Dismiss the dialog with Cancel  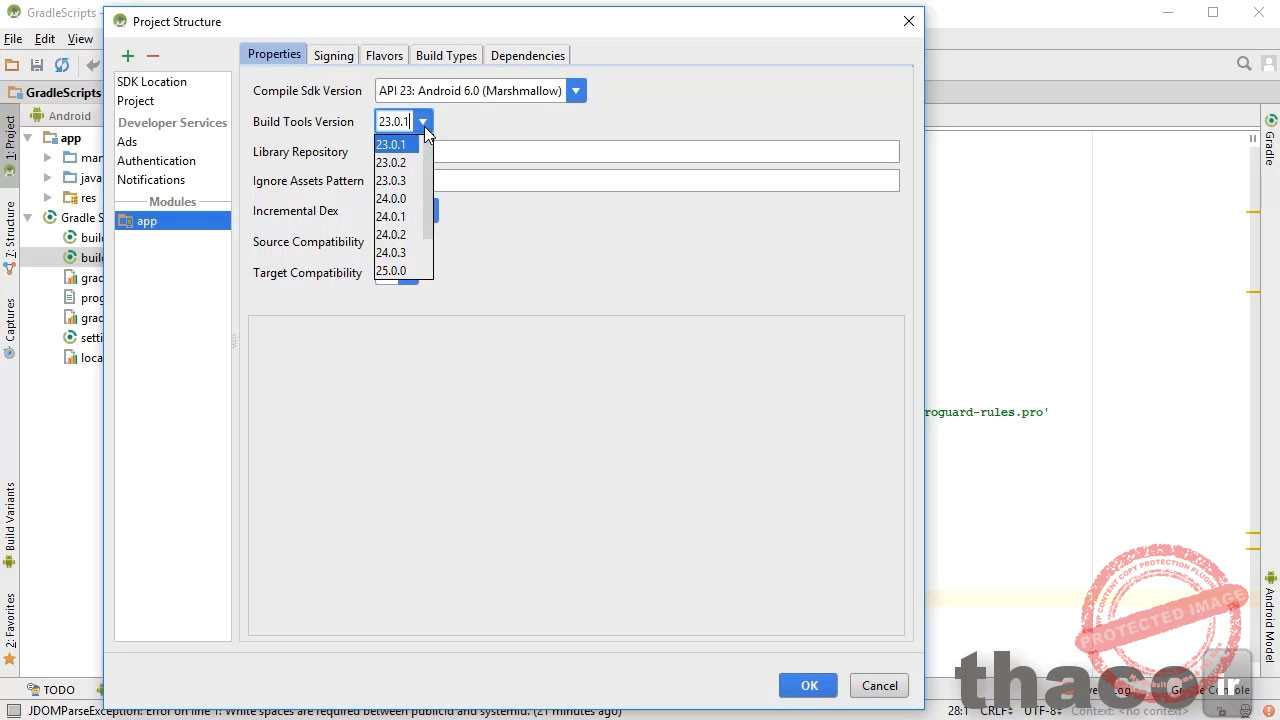click(878, 685)
